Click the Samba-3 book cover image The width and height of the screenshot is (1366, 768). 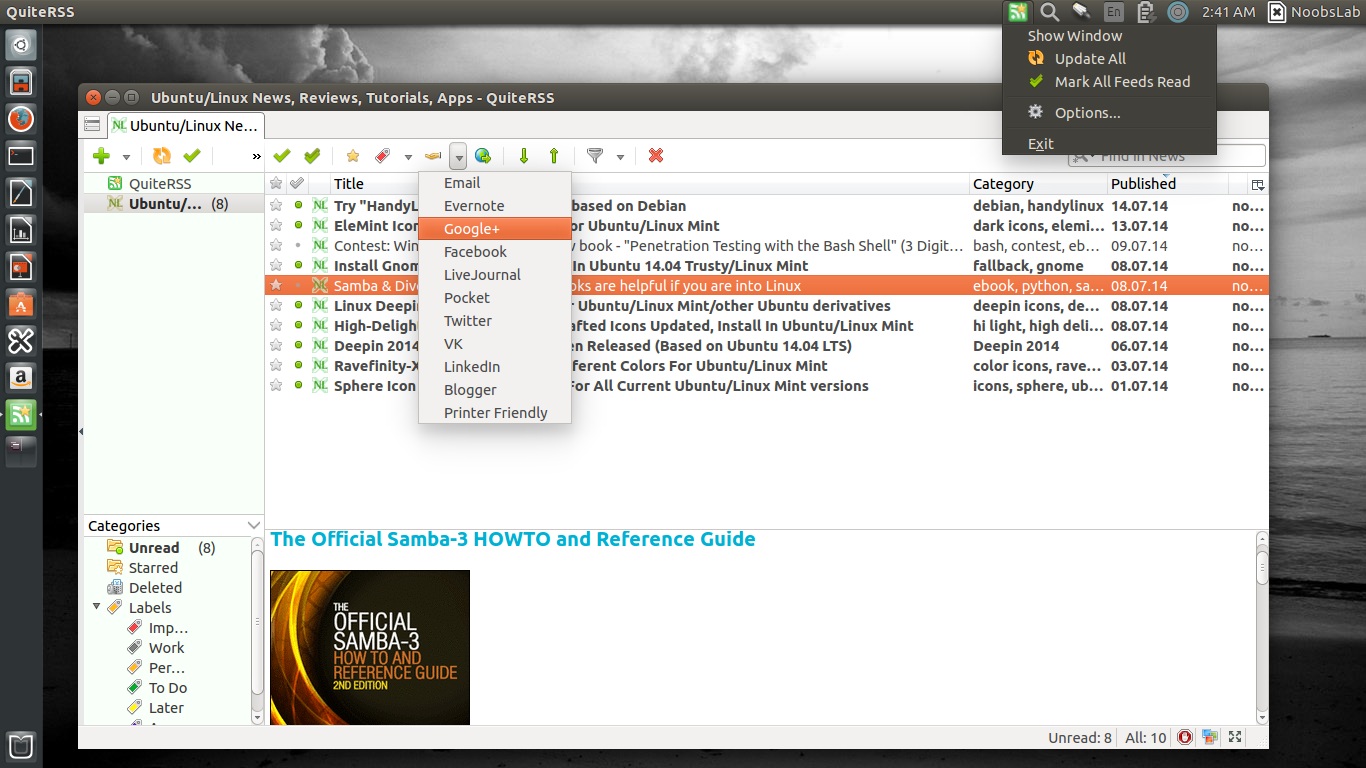(370, 648)
